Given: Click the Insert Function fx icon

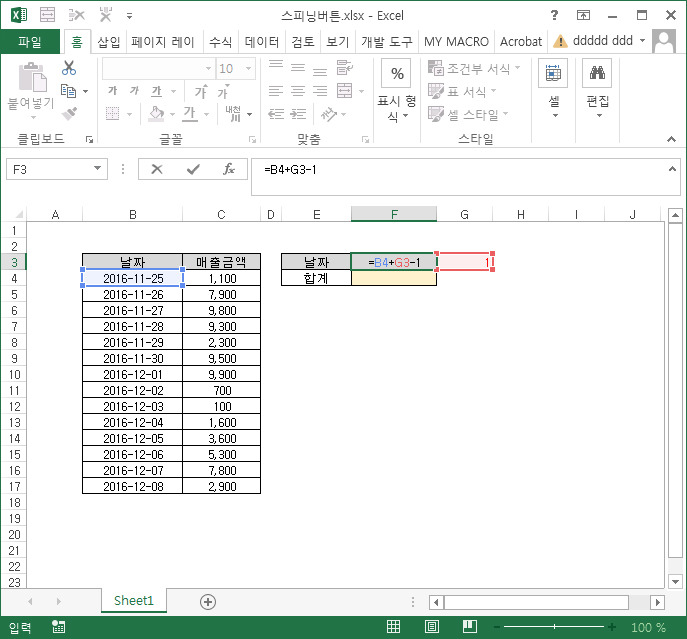Looking at the screenshot, I should click(x=229, y=169).
